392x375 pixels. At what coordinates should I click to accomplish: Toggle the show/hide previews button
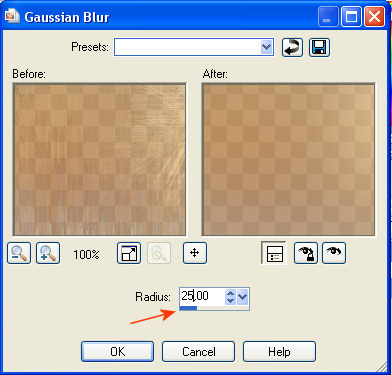click(x=274, y=253)
